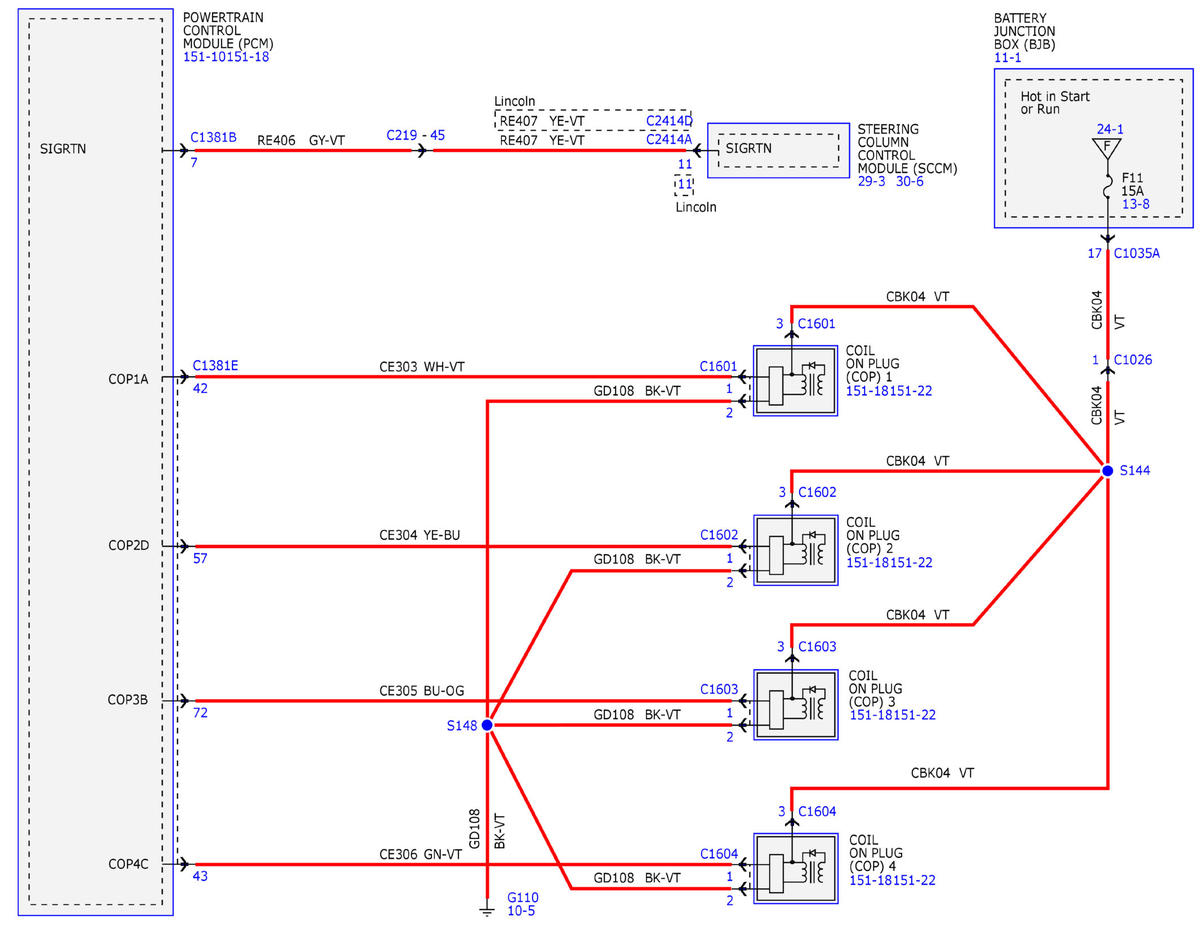Click the 24-1 power feed triangle

pyautogui.click(x=1108, y=148)
